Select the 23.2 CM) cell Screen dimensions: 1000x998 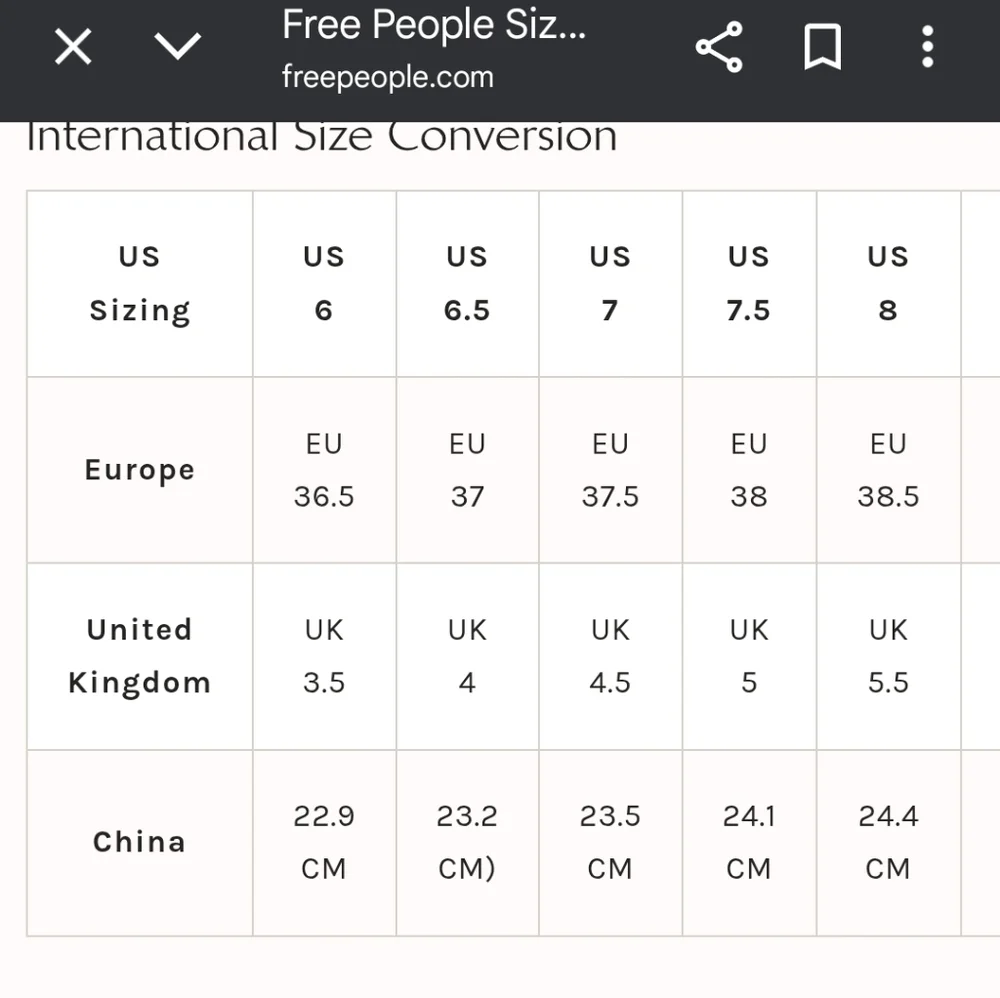tap(467, 842)
